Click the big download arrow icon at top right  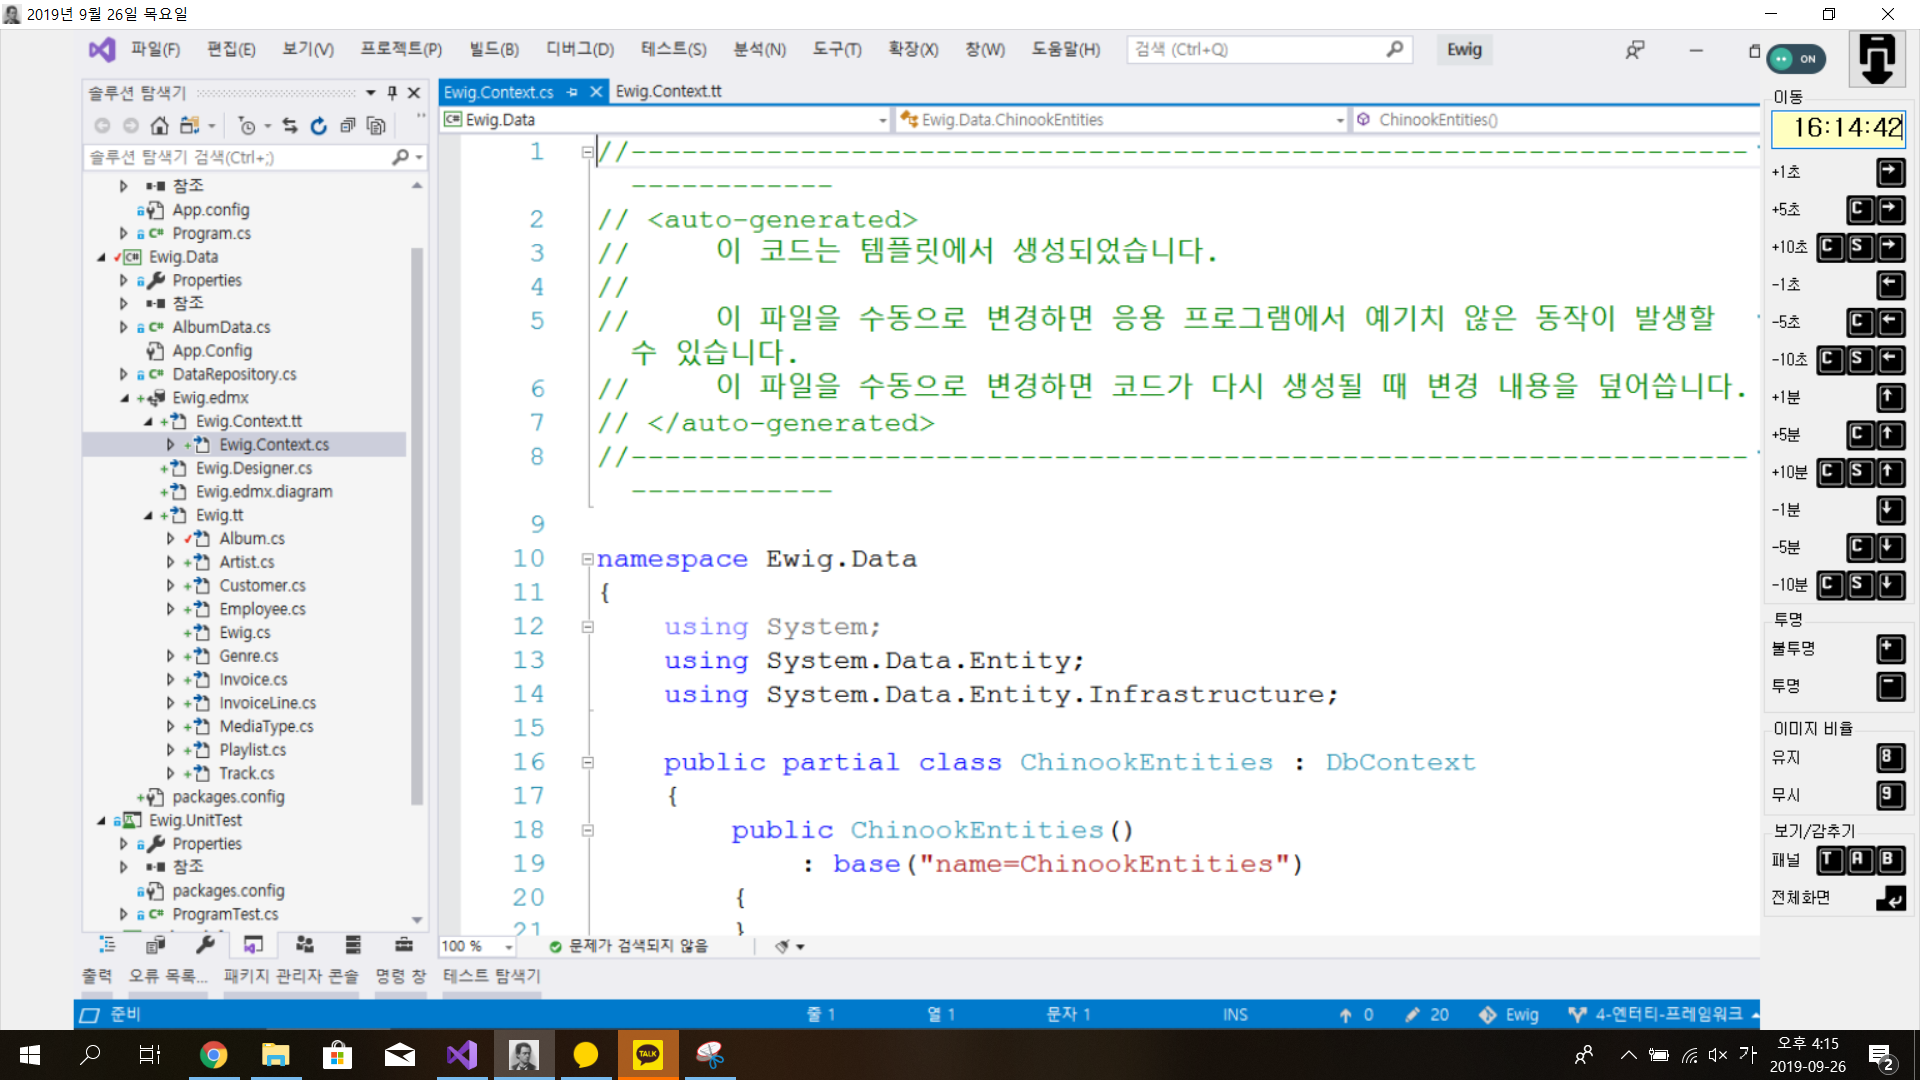1877,60
